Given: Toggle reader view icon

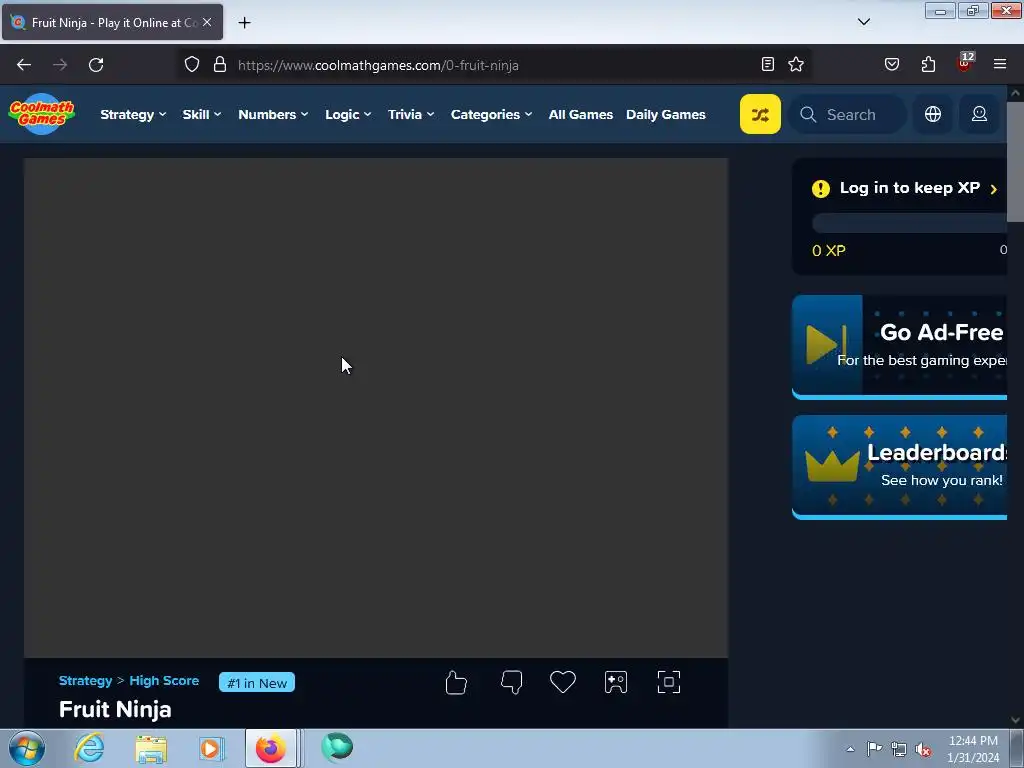Looking at the screenshot, I should (768, 64).
